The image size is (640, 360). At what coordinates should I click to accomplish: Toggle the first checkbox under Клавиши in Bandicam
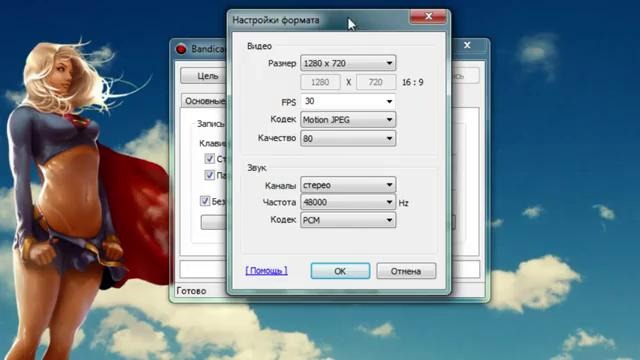point(209,158)
